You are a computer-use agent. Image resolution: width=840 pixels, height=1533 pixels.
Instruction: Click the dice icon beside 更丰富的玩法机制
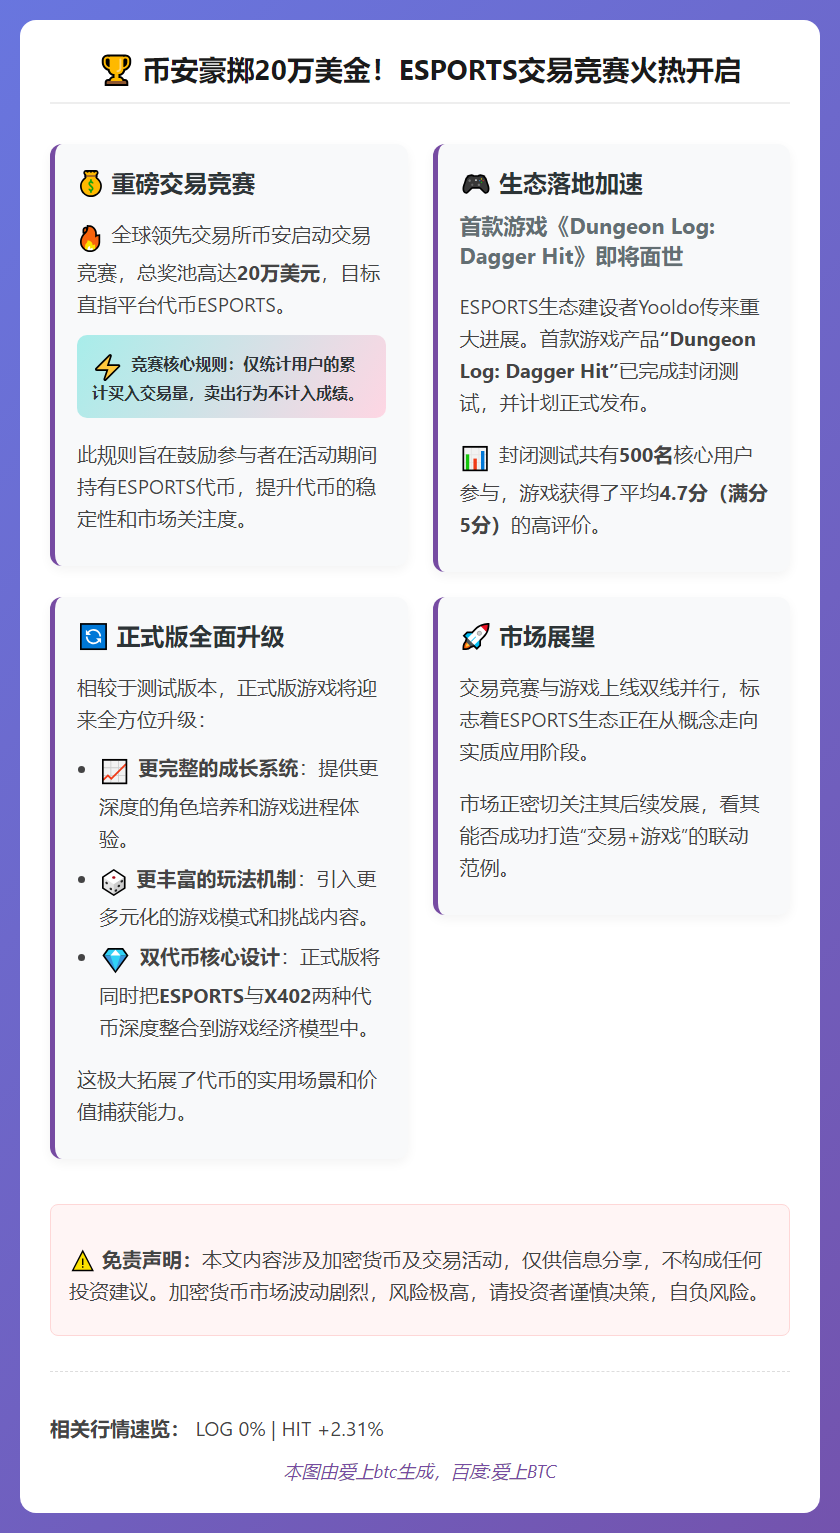point(114,881)
